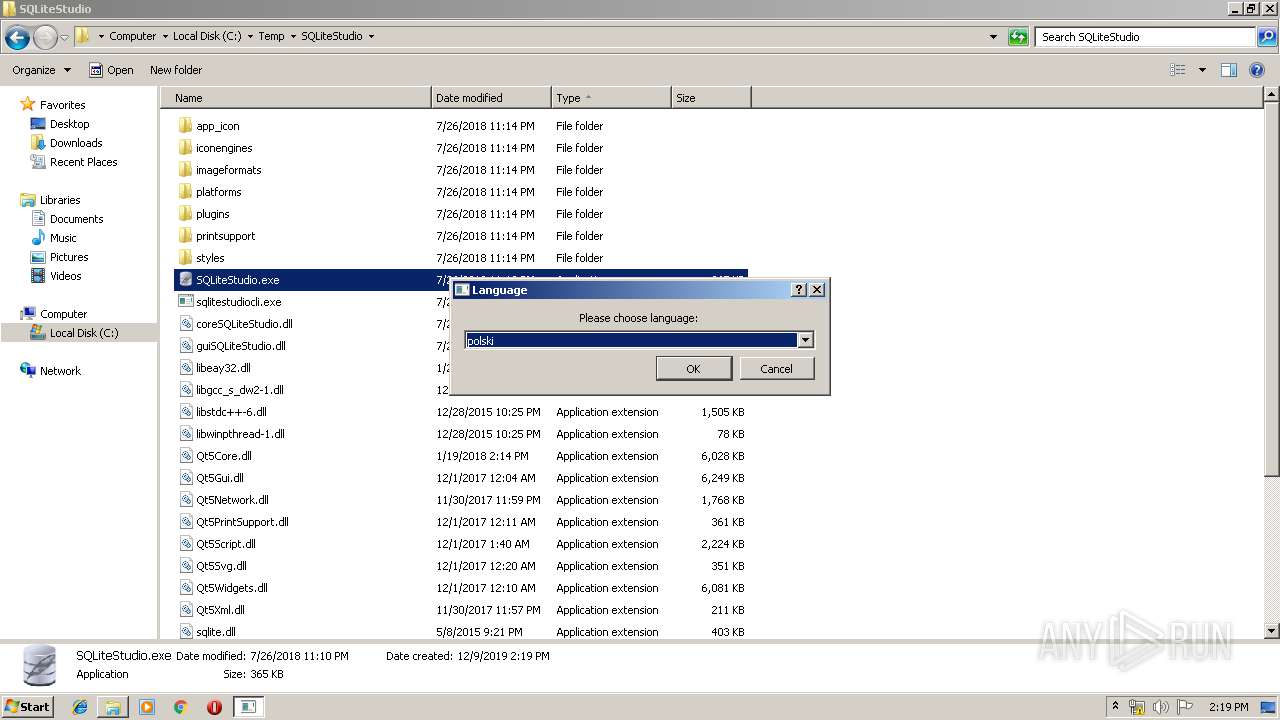Select libwinpthread-1.dll file

tap(240, 434)
